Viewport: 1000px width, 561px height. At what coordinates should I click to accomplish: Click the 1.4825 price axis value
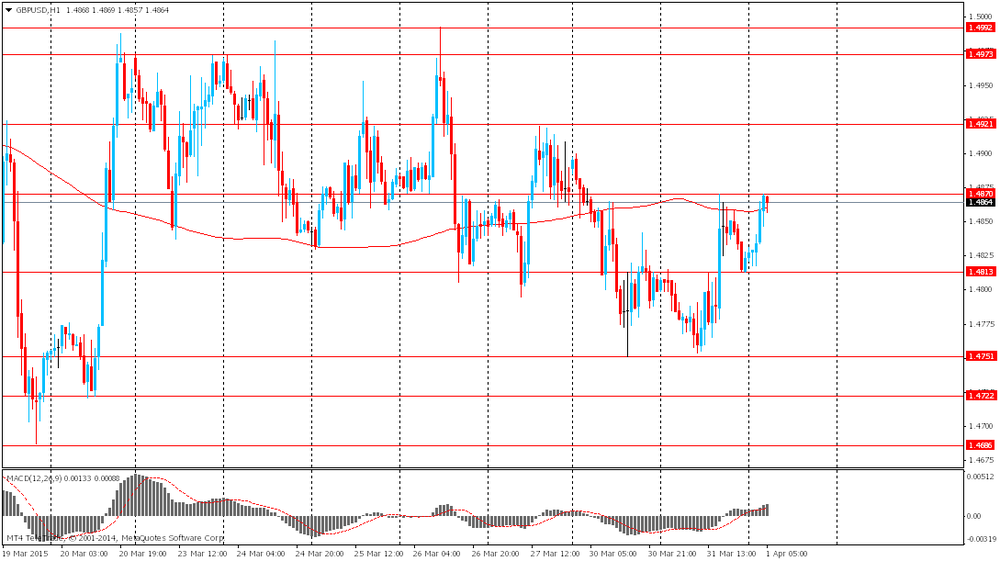click(x=981, y=256)
